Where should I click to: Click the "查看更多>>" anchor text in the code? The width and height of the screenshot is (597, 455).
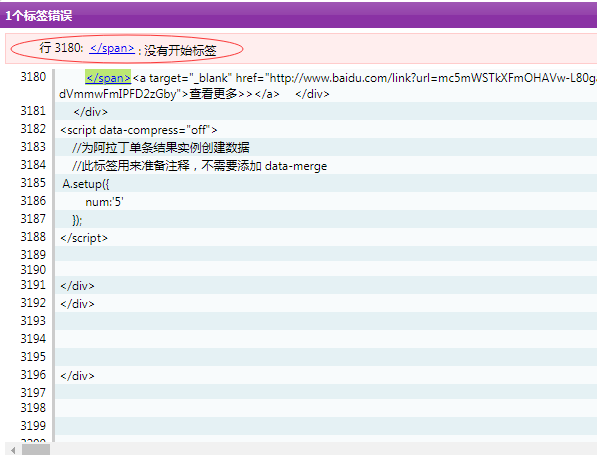(x=221, y=94)
